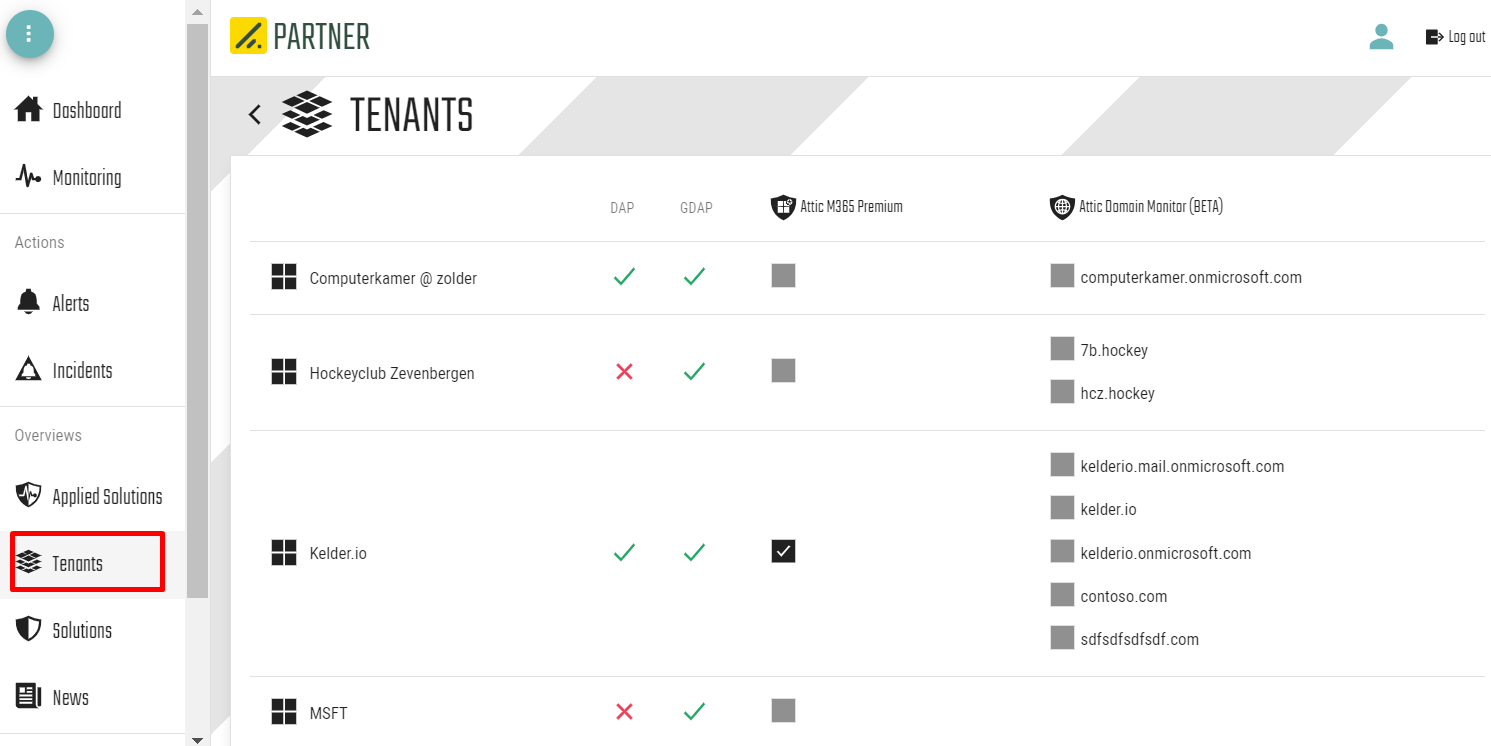Click the user profile avatar icon

pyautogui.click(x=1381, y=37)
